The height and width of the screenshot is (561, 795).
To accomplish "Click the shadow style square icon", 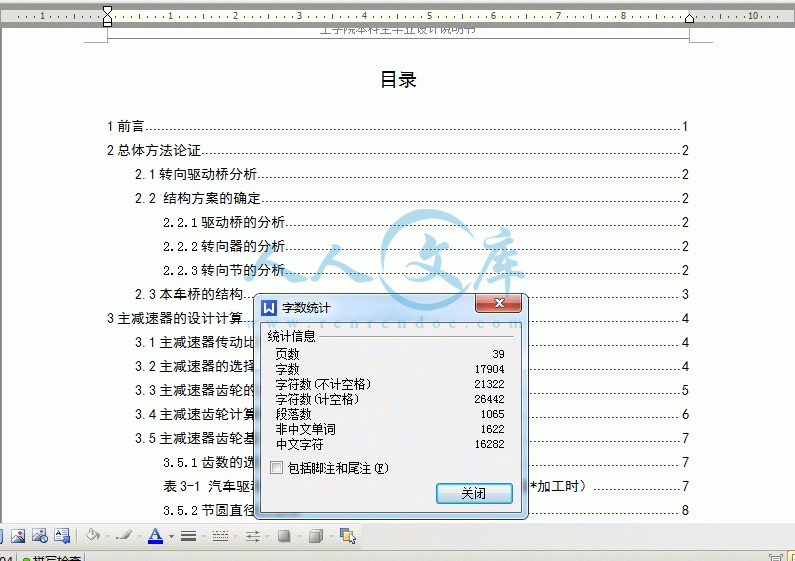I will coord(284,536).
